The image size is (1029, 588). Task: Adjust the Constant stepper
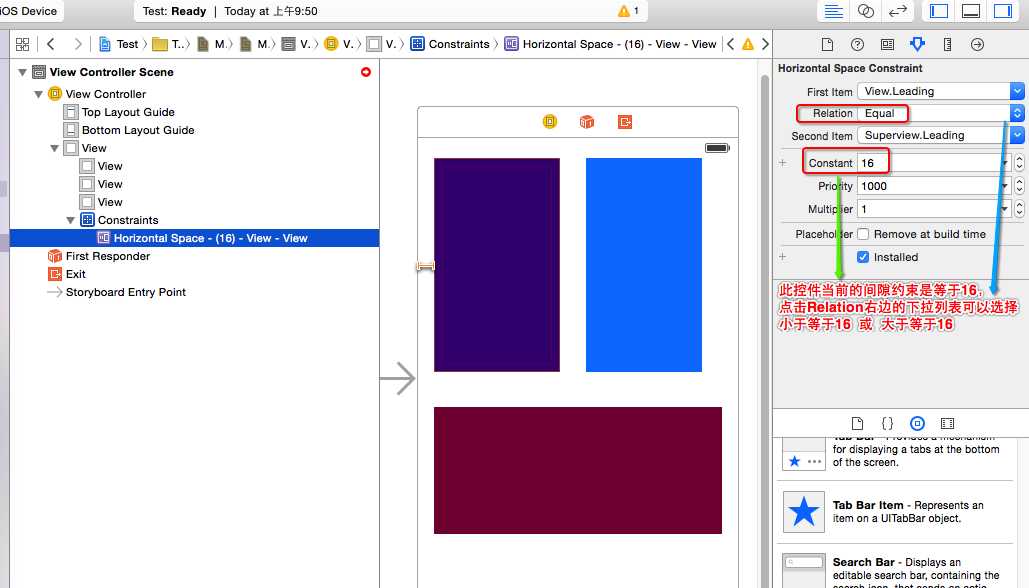(x=1019, y=163)
